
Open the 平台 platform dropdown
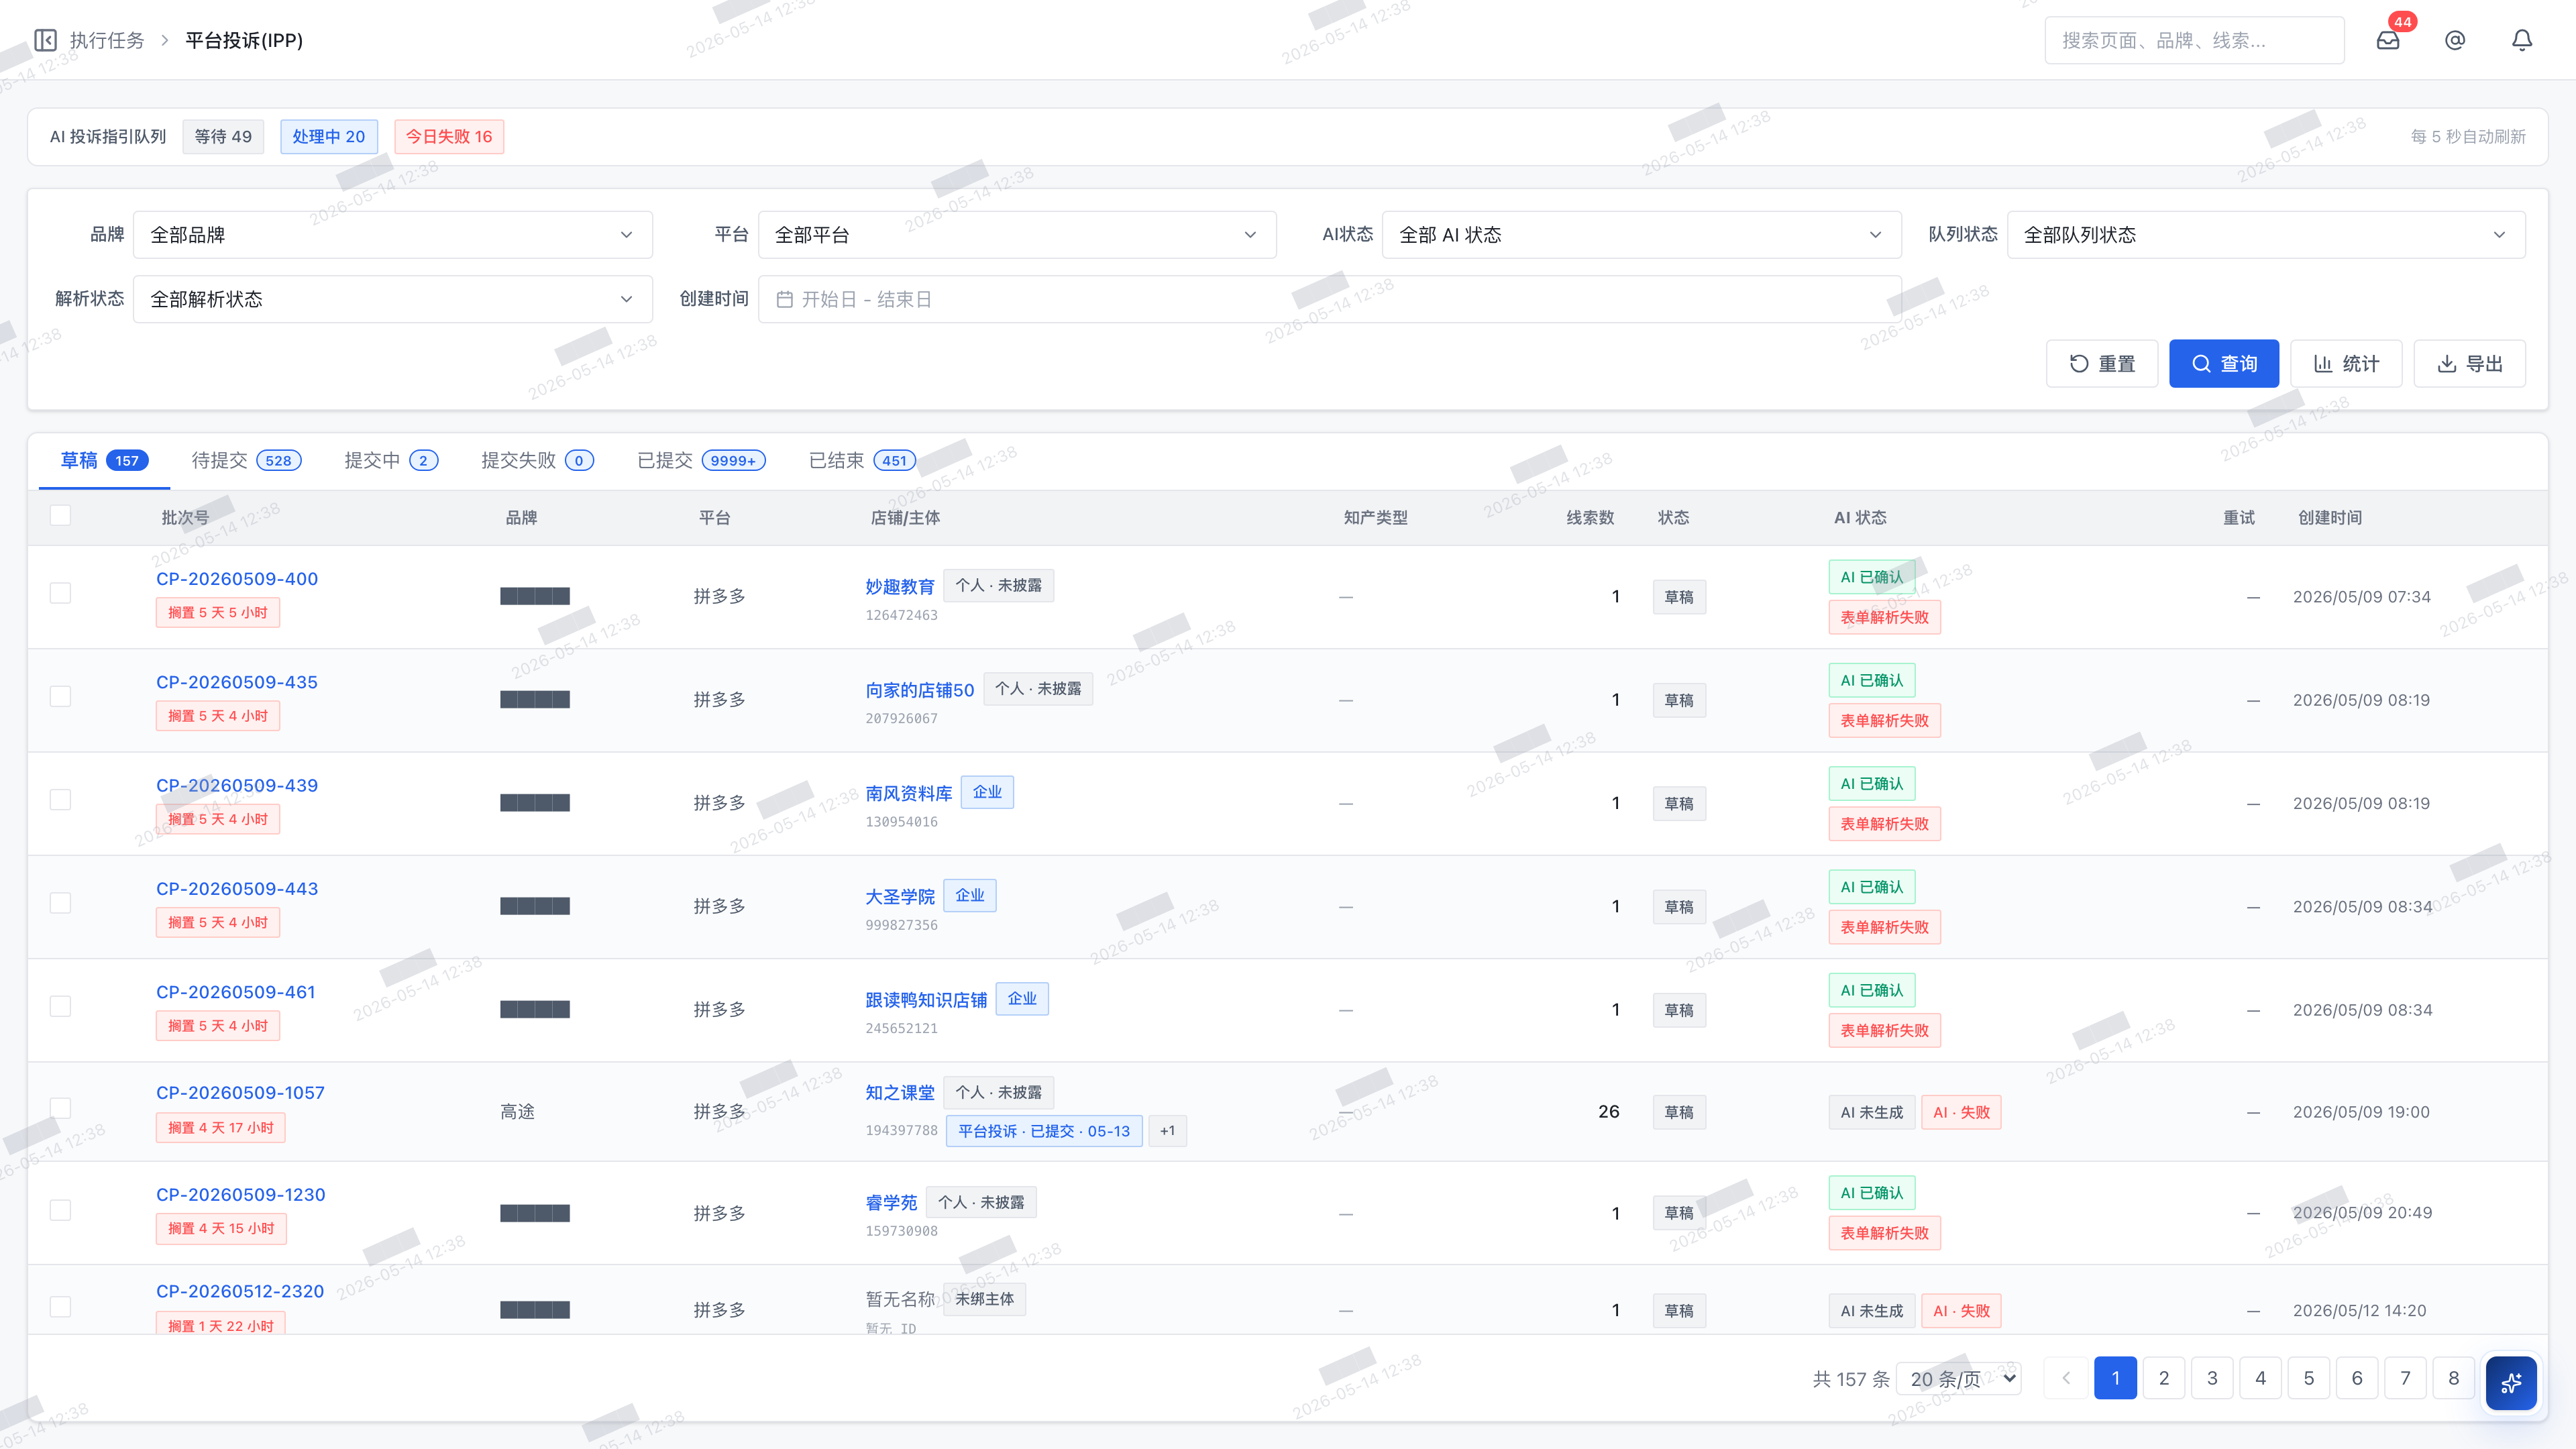[1017, 235]
